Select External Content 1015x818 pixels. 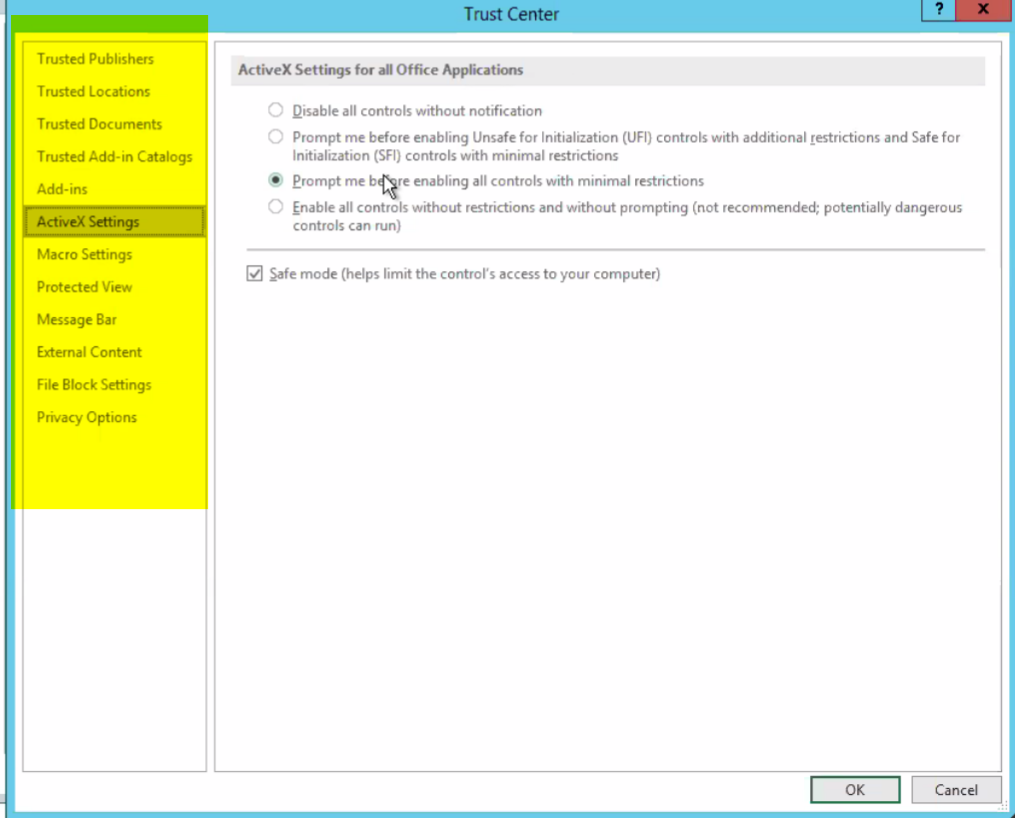pos(89,352)
